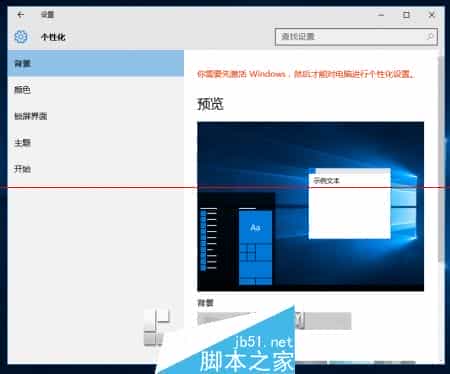
Task: Open the 锁屏界面 (Lock screen) section
Action: pyautogui.click(x=96, y=116)
